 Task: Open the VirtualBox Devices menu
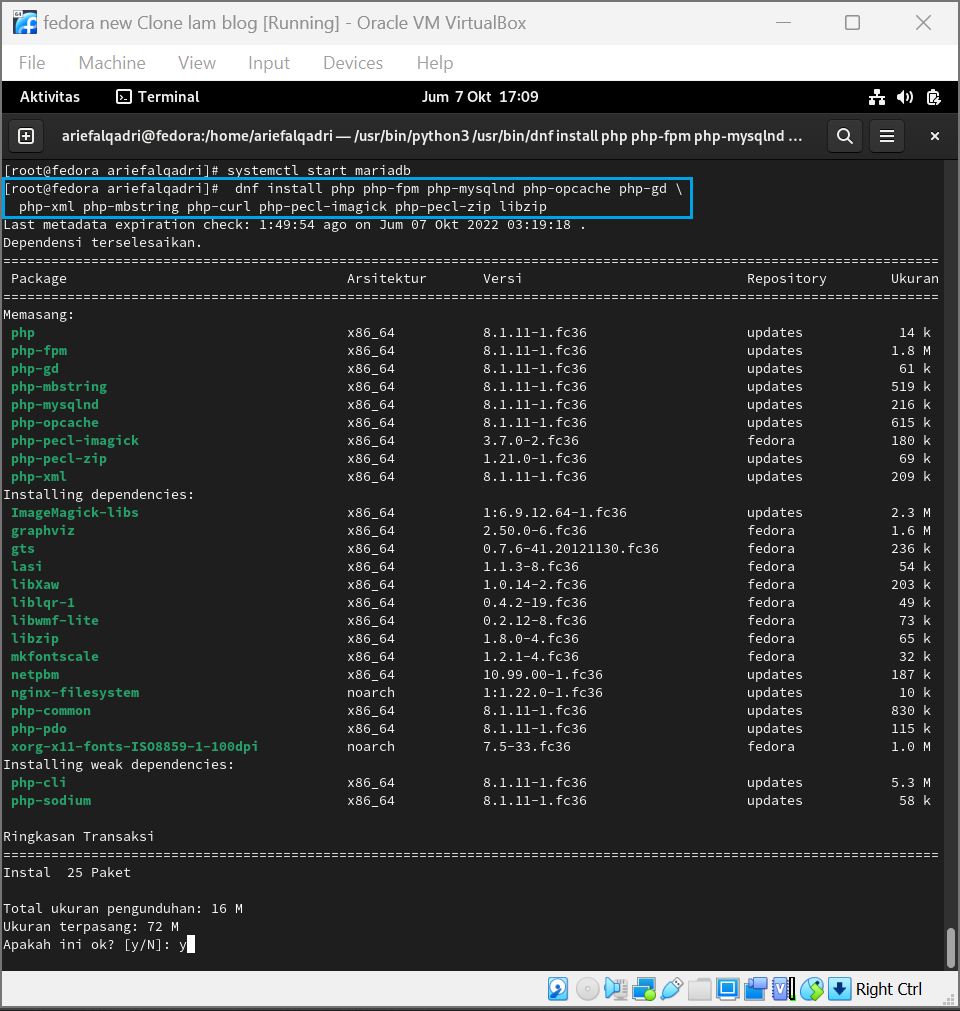click(353, 63)
